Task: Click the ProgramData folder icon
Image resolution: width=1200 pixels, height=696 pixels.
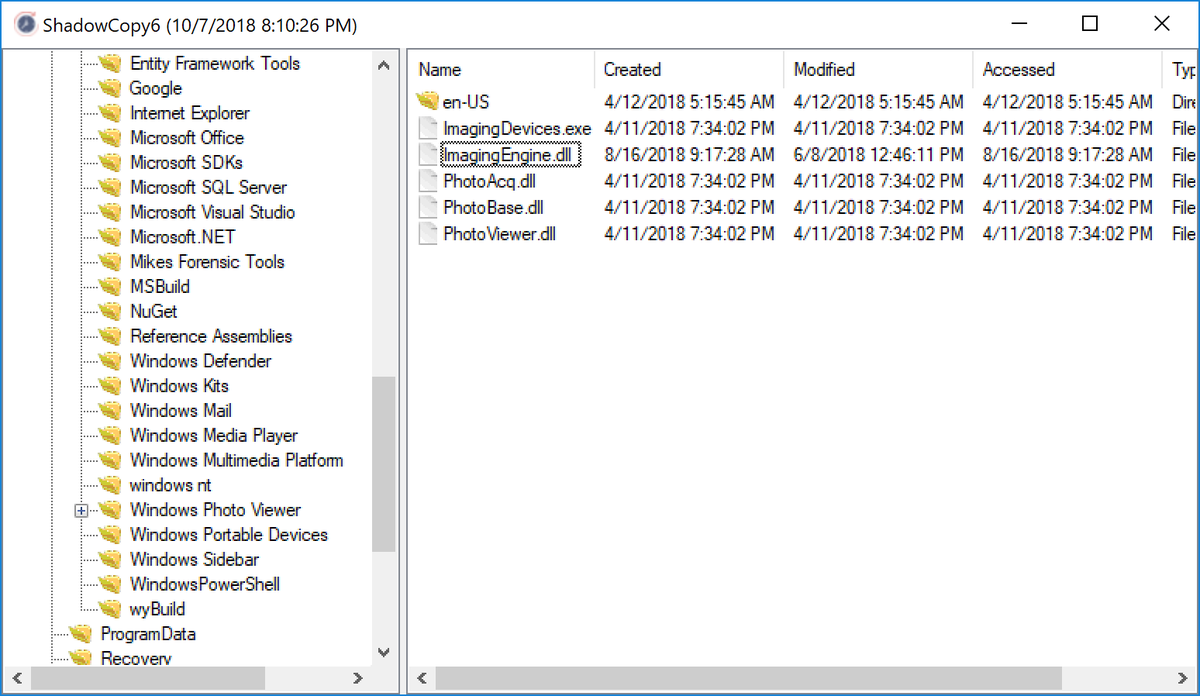Action: pos(81,633)
